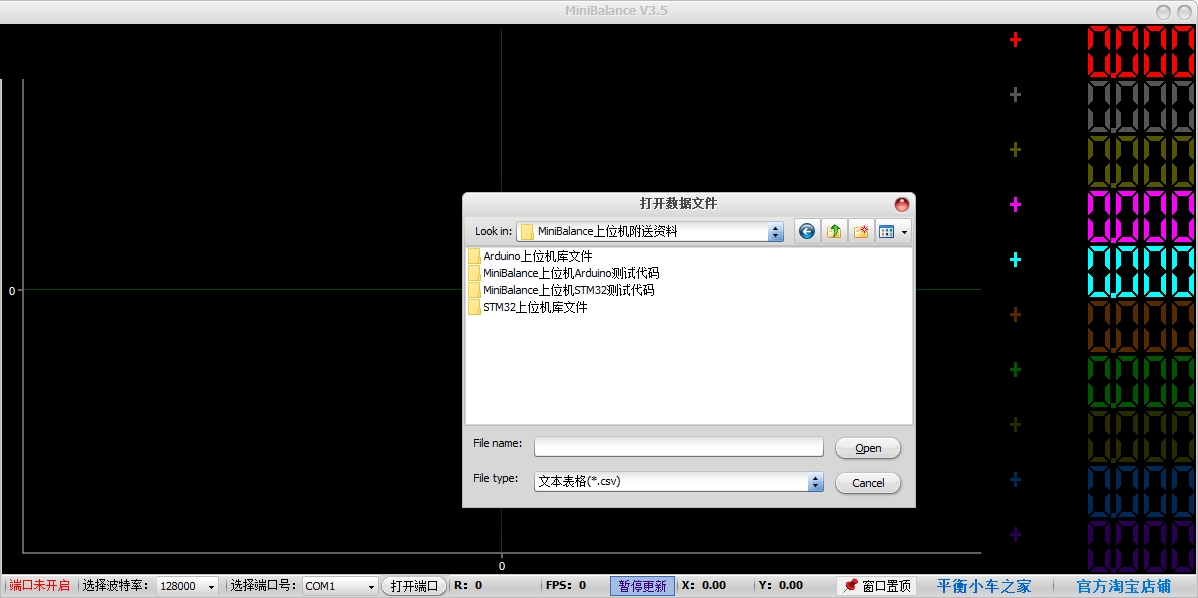The height and width of the screenshot is (598, 1198).
Task: Click the 端口未开启 status text
Action: [x=39, y=586]
